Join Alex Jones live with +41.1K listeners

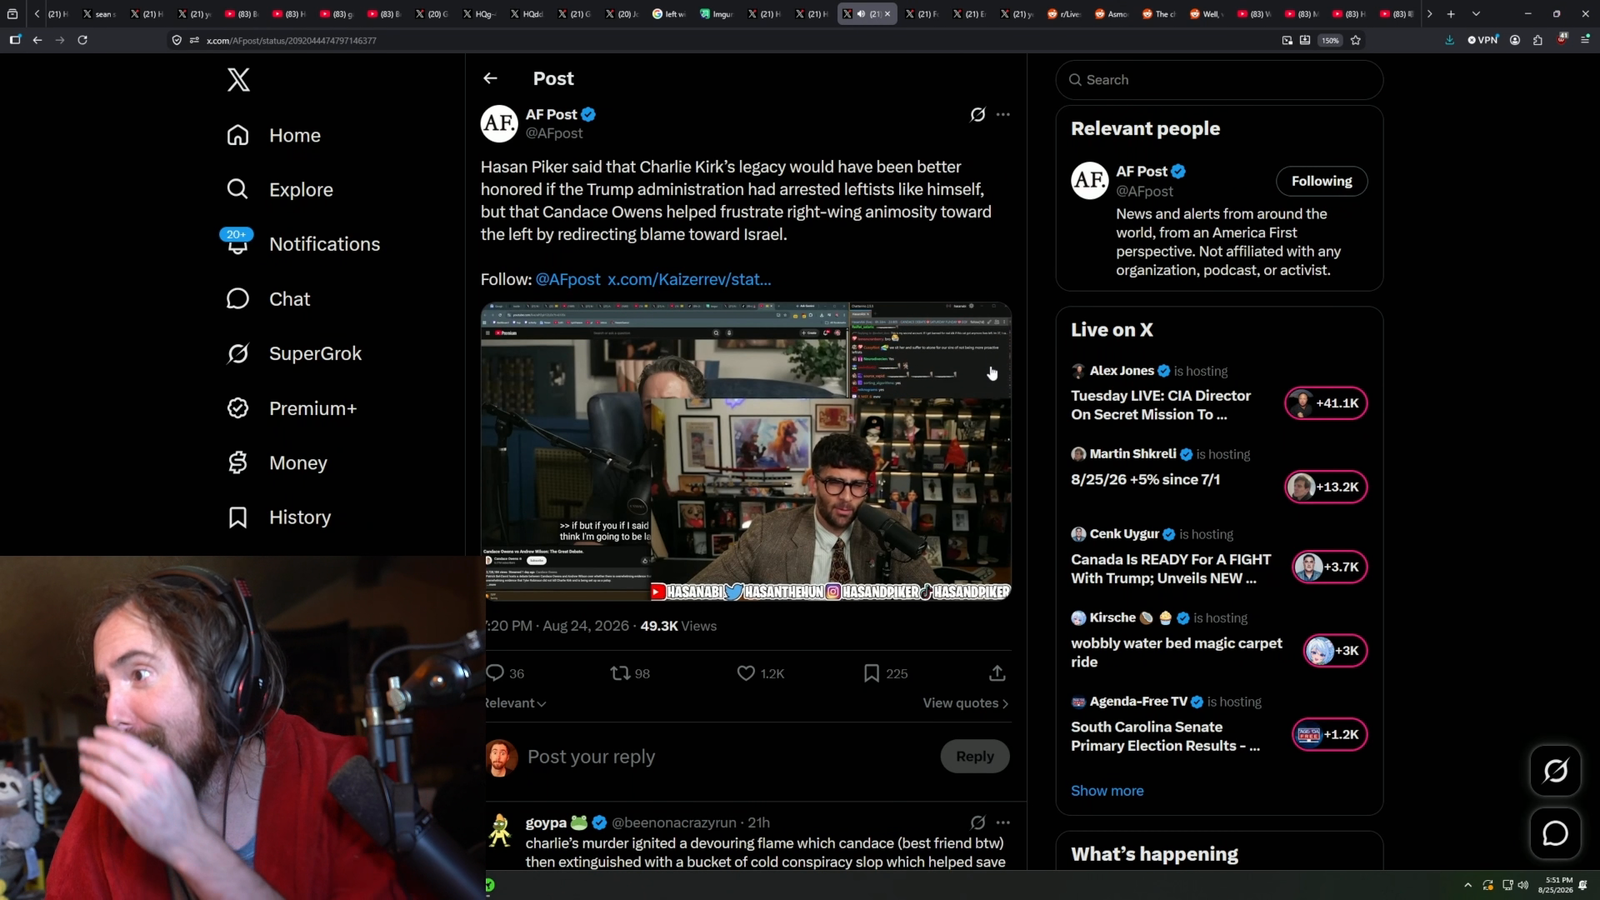pyautogui.click(x=1326, y=403)
